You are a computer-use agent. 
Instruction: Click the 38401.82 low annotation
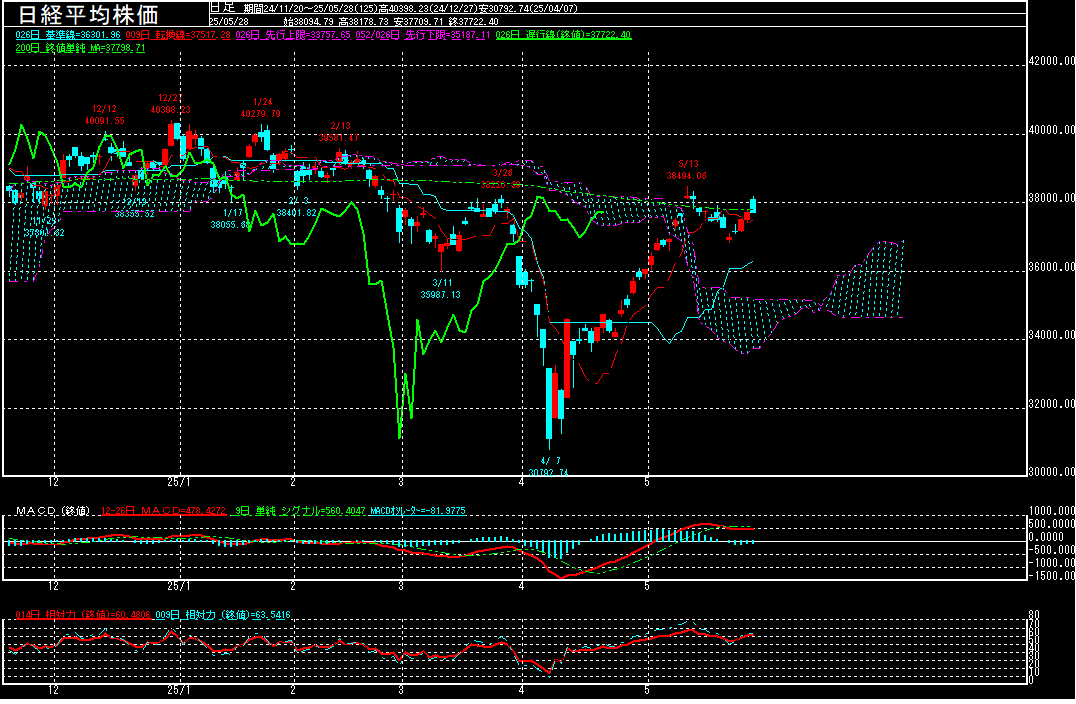(296, 213)
